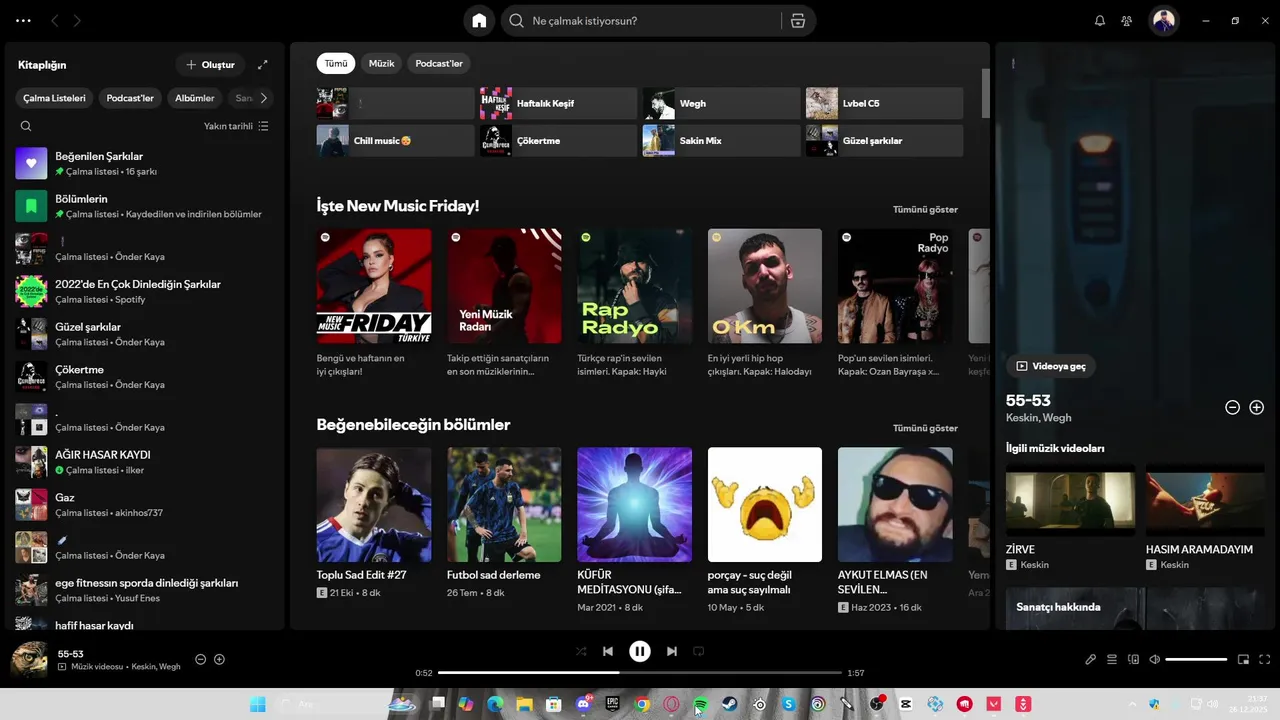Screen dimensions: 1280x720
Task: Select the Çalma Listeleri filter chip
Action: pyautogui.click(x=55, y=98)
